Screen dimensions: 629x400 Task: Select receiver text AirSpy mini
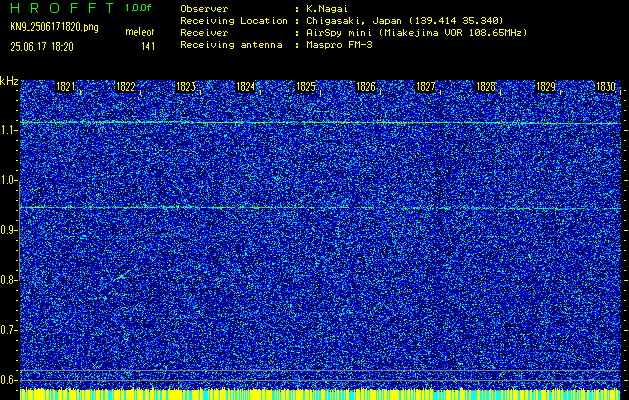[339, 33]
